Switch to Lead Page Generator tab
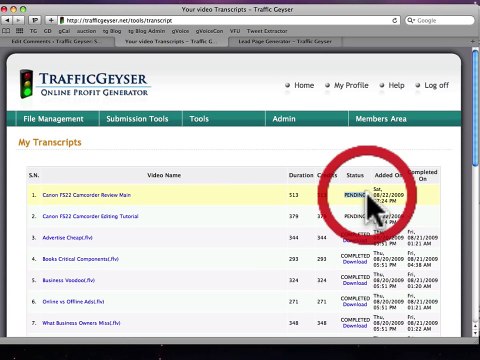 pyautogui.click(x=285, y=41)
